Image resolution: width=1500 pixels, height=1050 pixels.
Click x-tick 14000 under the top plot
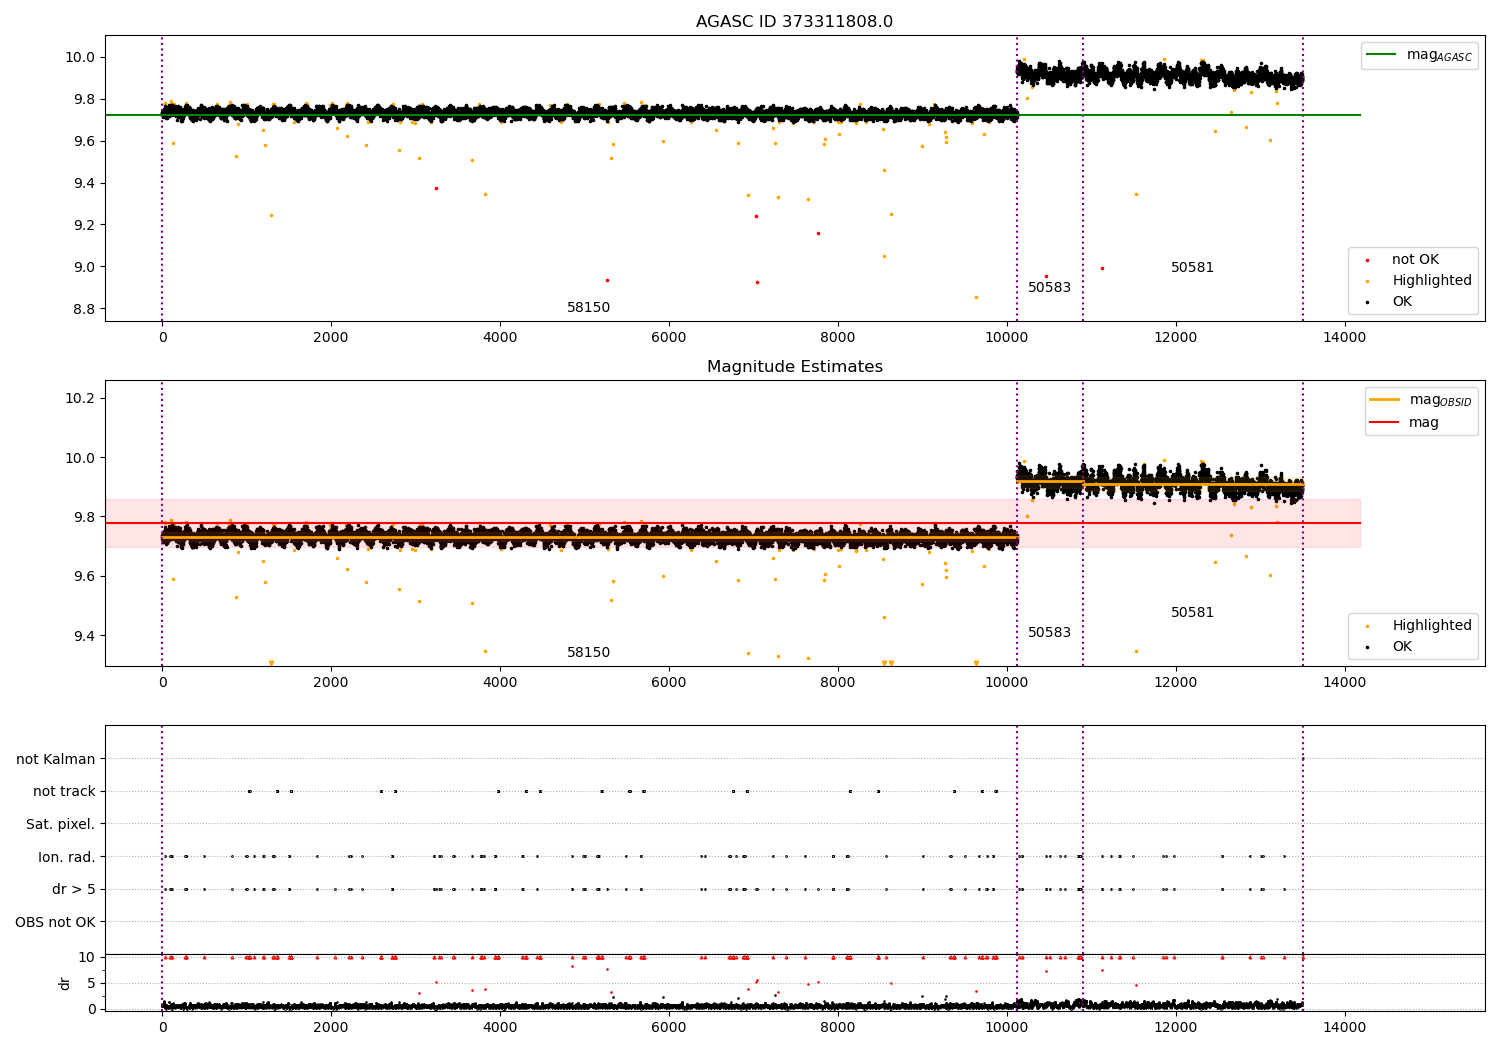[x=1344, y=338]
